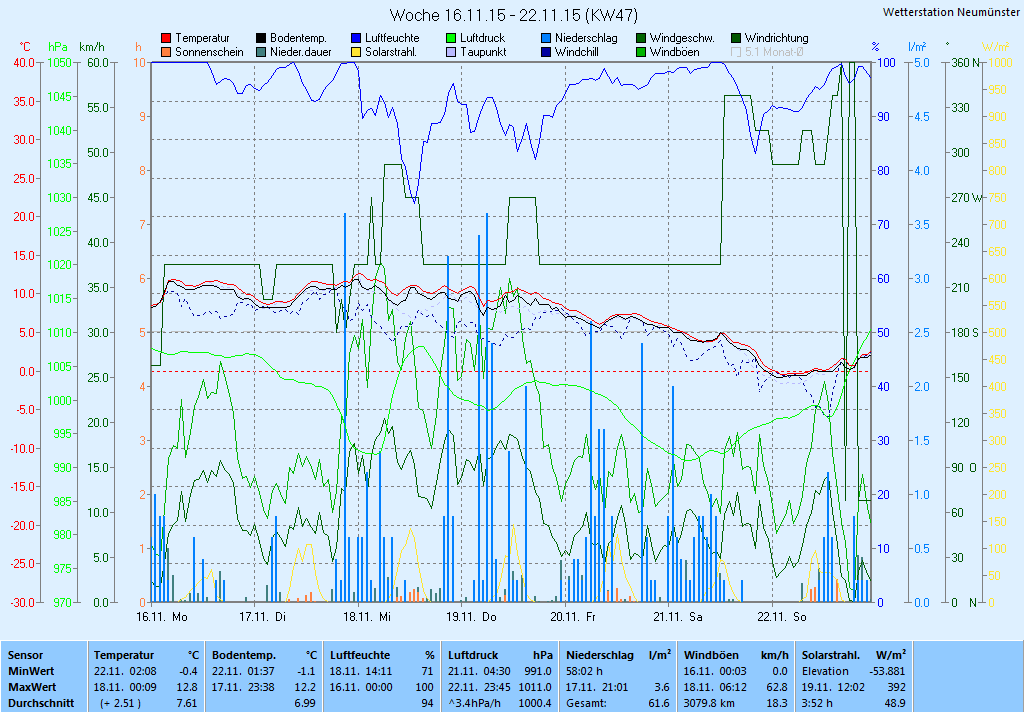Click the blue Luftfeuchte legend swatch
The width and height of the screenshot is (1024, 712).
tap(356, 39)
